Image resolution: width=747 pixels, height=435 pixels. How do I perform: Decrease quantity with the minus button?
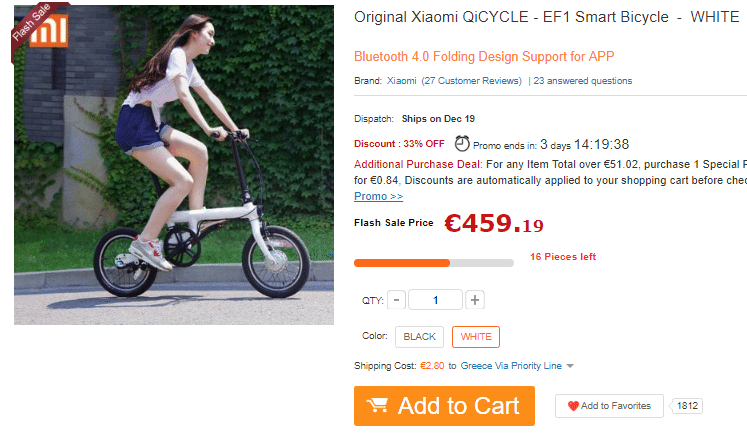[397, 300]
